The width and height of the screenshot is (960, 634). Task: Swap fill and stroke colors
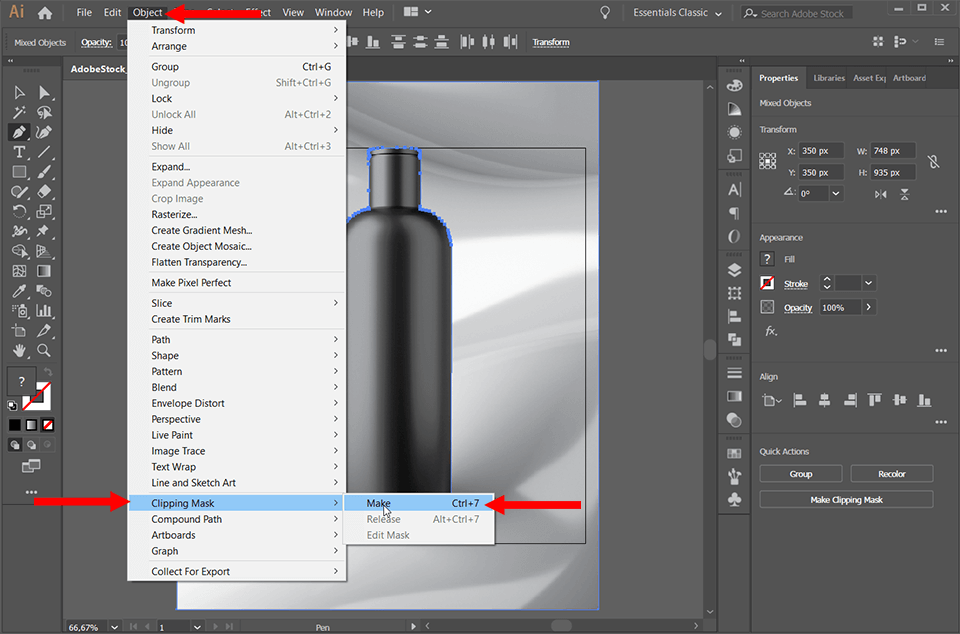(48, 372)
